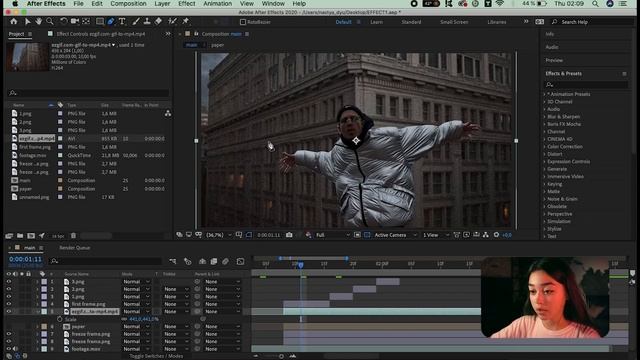640x360 pixels.
Task: Select the Zoom magnifier tool
Action: coord(50,22)
